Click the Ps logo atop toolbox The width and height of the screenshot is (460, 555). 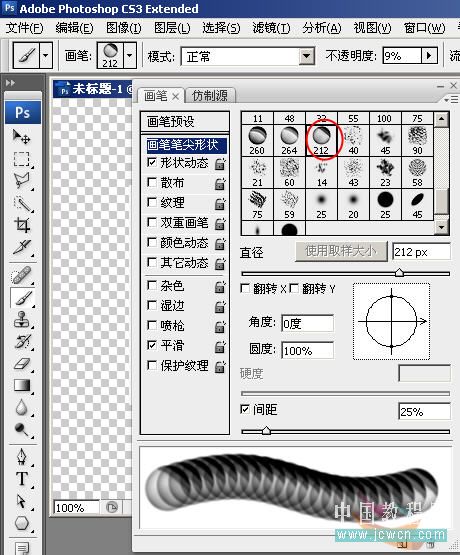[x=23, y=113]
